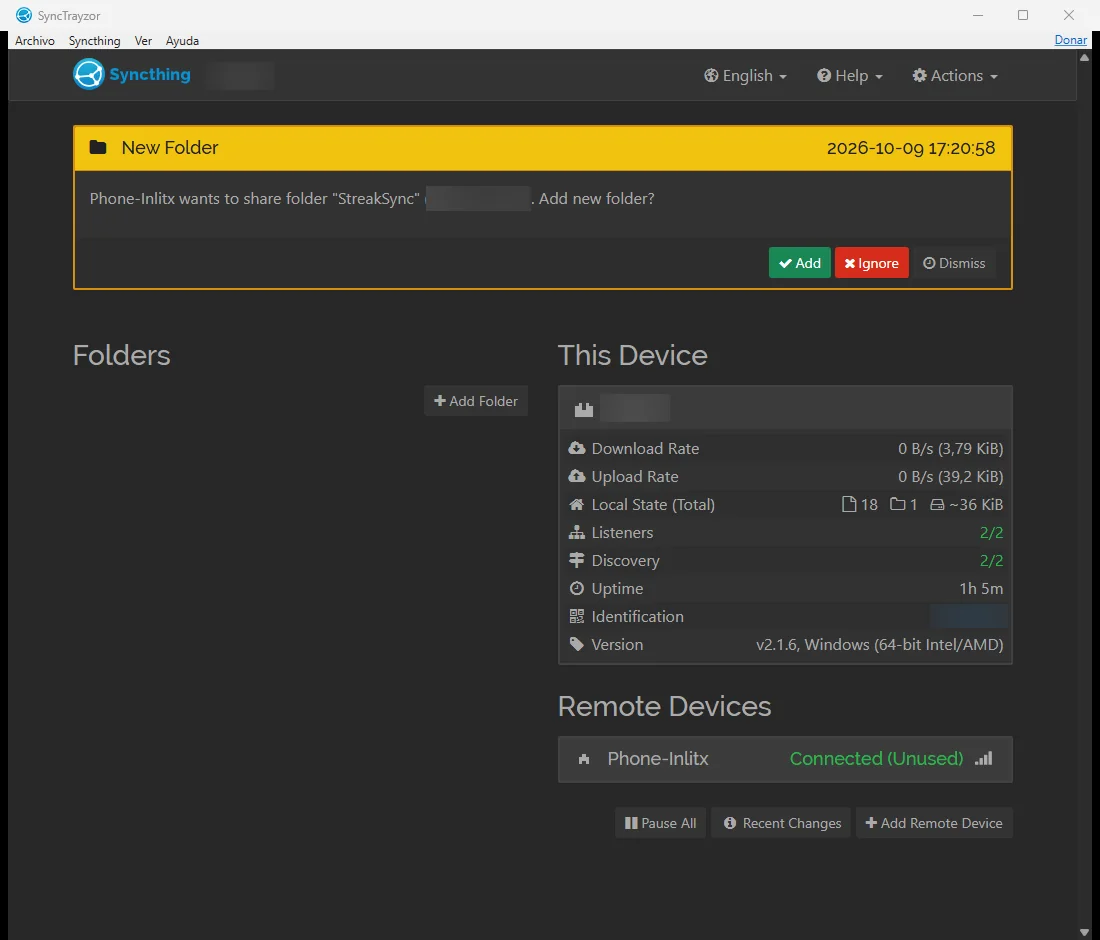Click the Download Rate value 0 B/s (3,79 KiB)
Viewport: 1100px width, 940px height.
[951, 448]
